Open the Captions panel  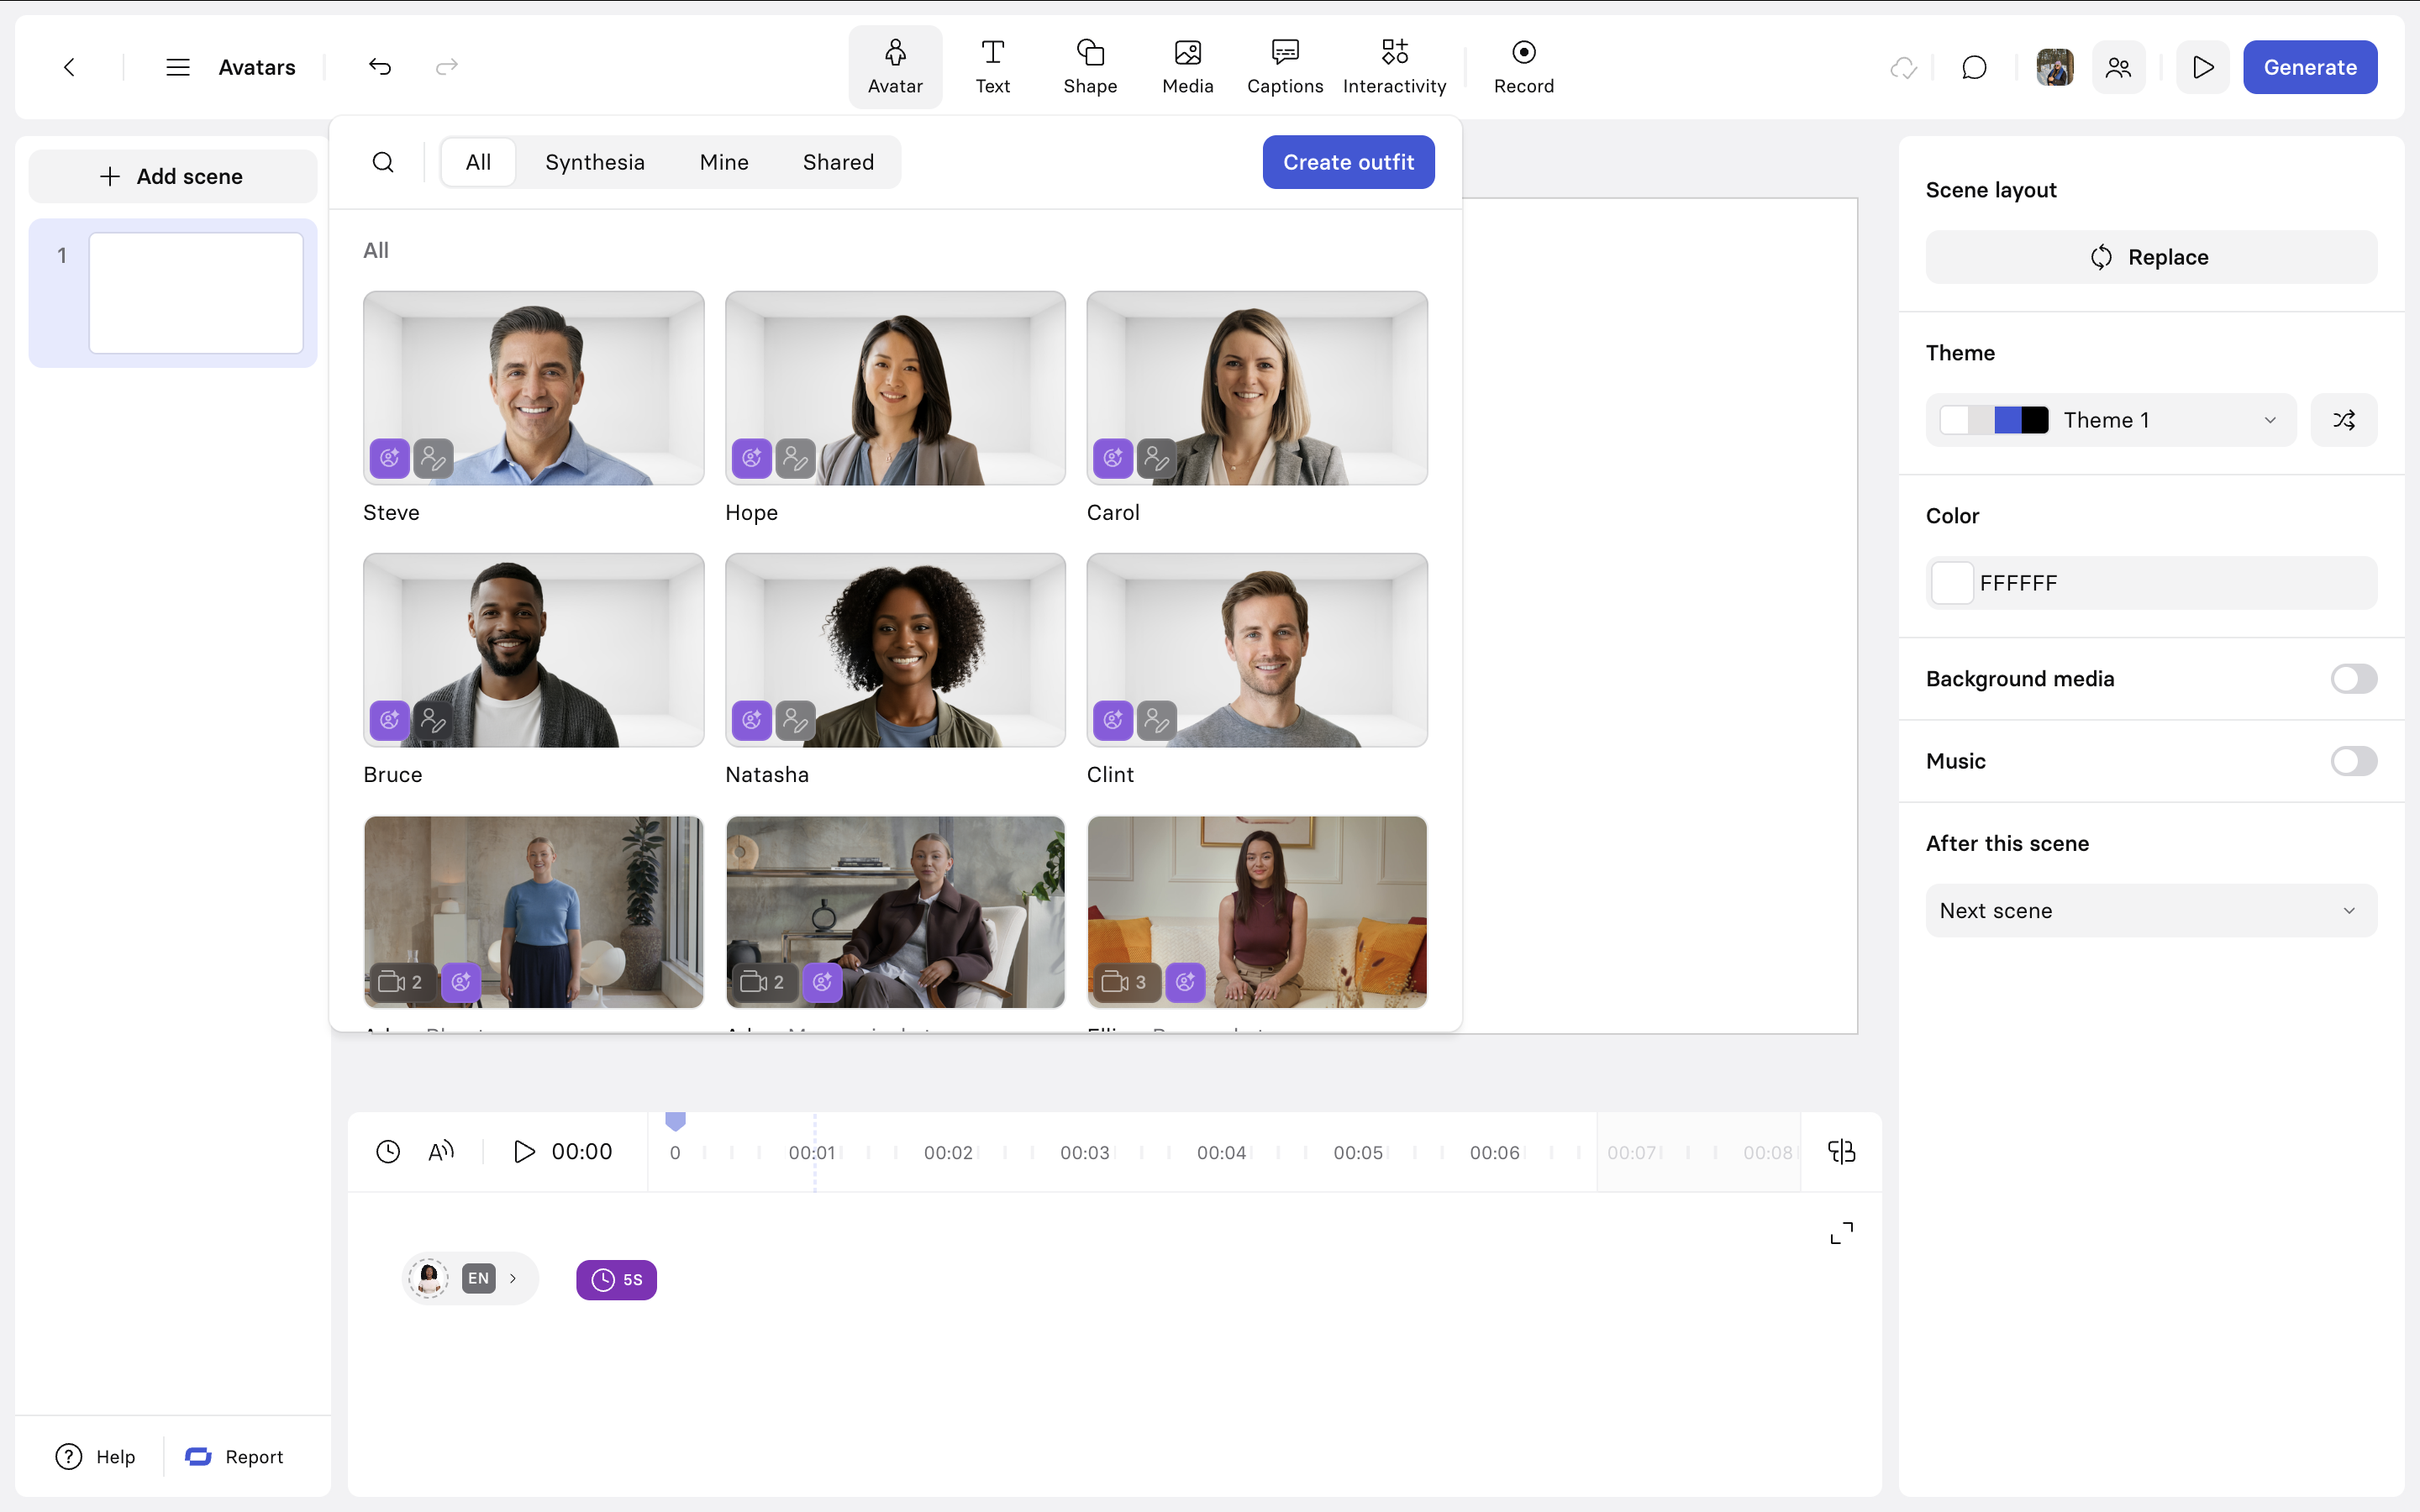point(1284,66)
